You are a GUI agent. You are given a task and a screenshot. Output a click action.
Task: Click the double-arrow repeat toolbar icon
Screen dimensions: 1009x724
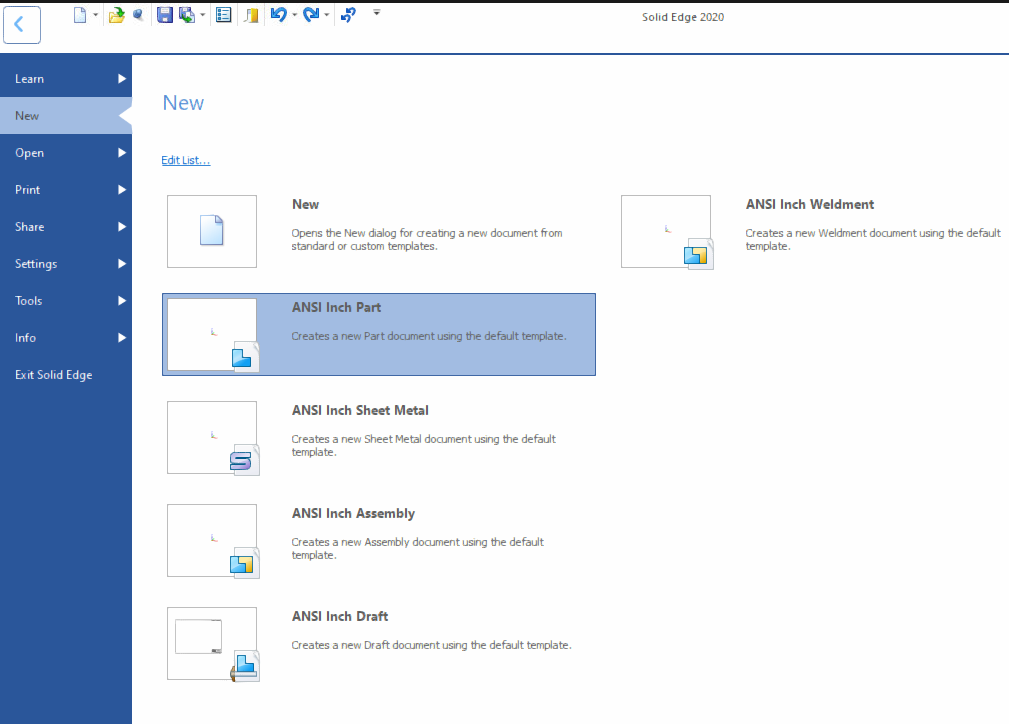348,15
